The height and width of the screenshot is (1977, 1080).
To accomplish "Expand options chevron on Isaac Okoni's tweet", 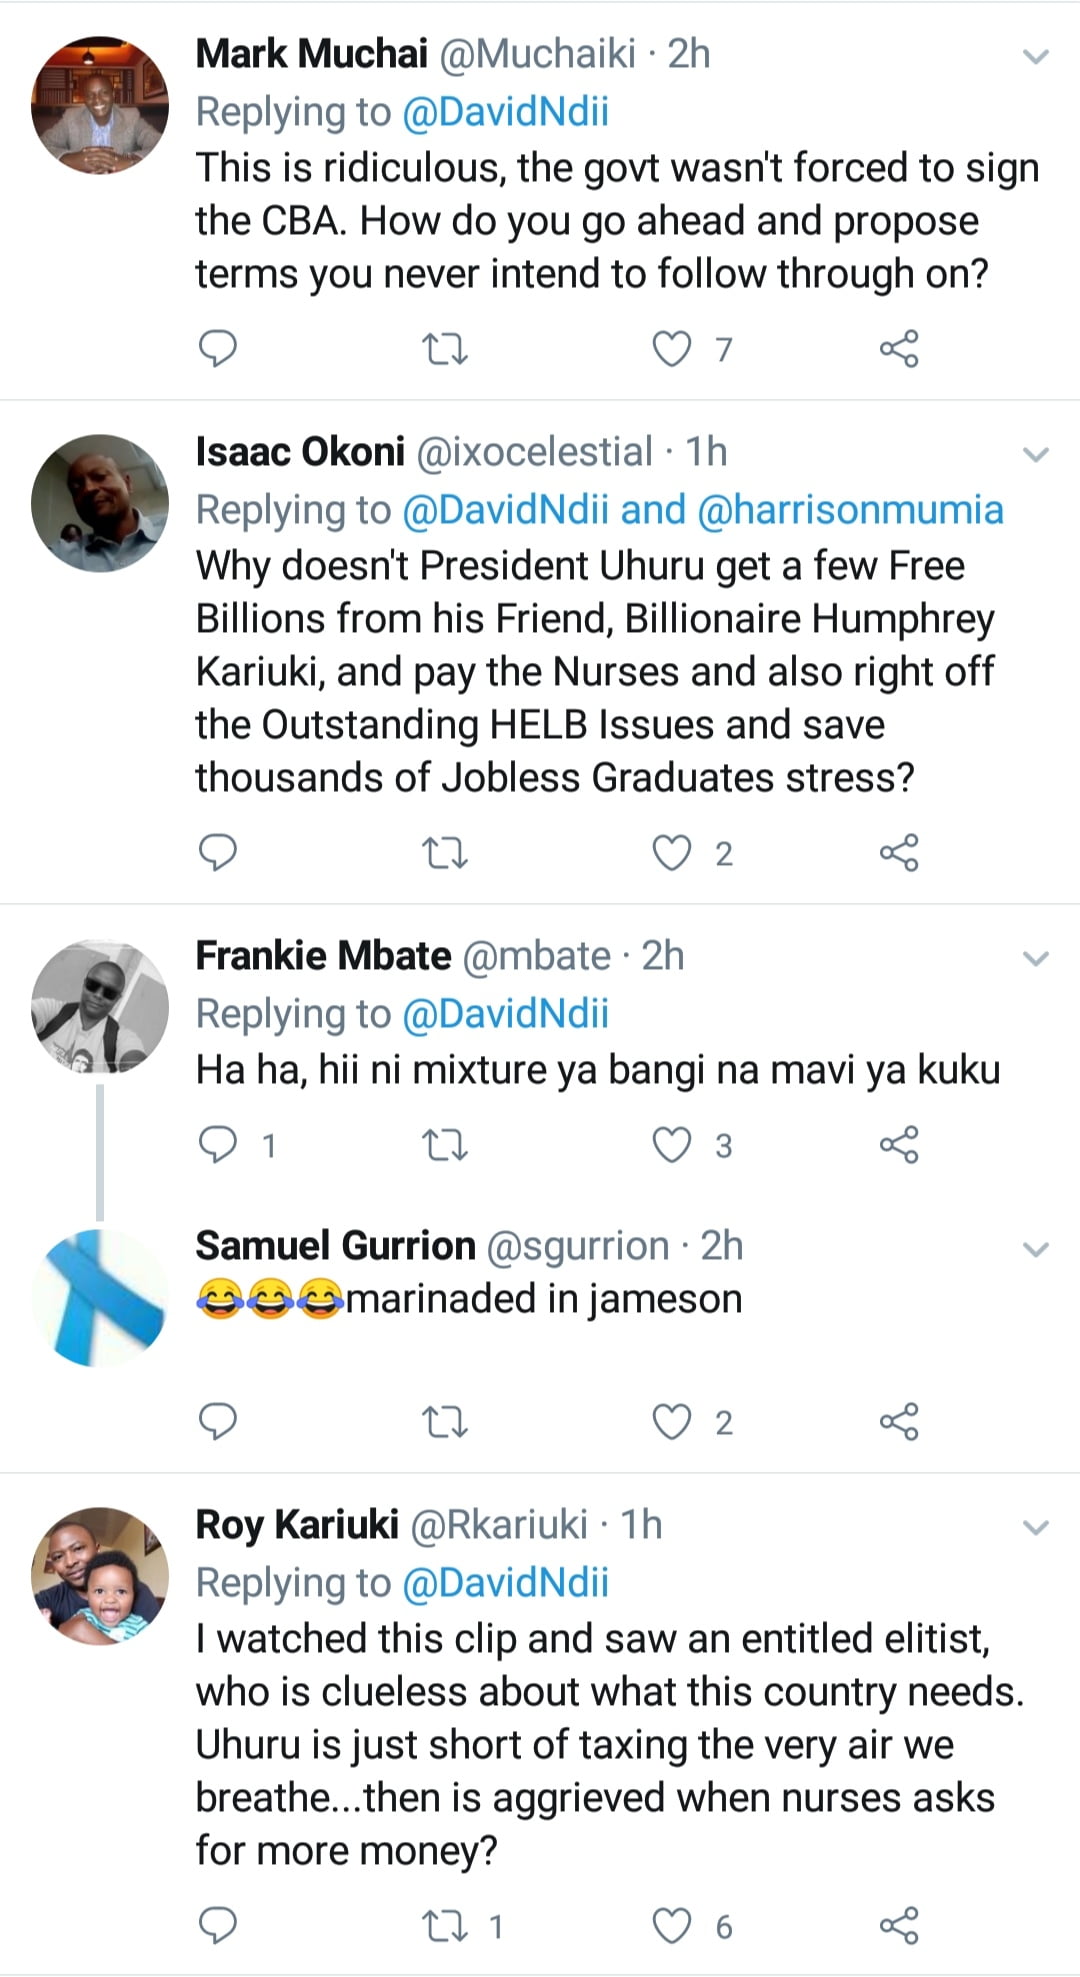I will pos(1036,455).
